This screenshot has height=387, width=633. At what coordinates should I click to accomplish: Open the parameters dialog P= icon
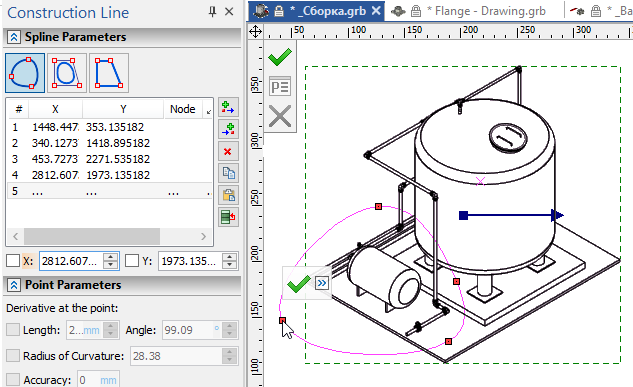(280, 86)
